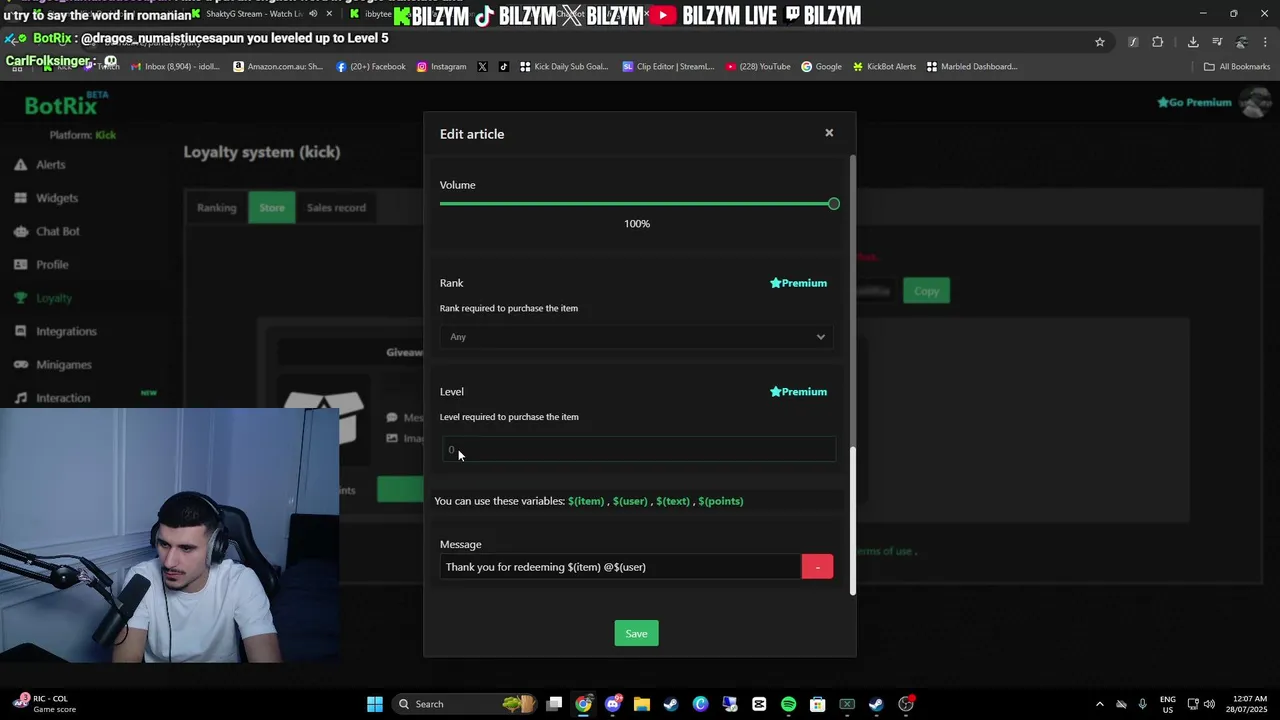Open Discord from the taskbar
Screen dimensions: 1280x720
[x=612, y=704]
